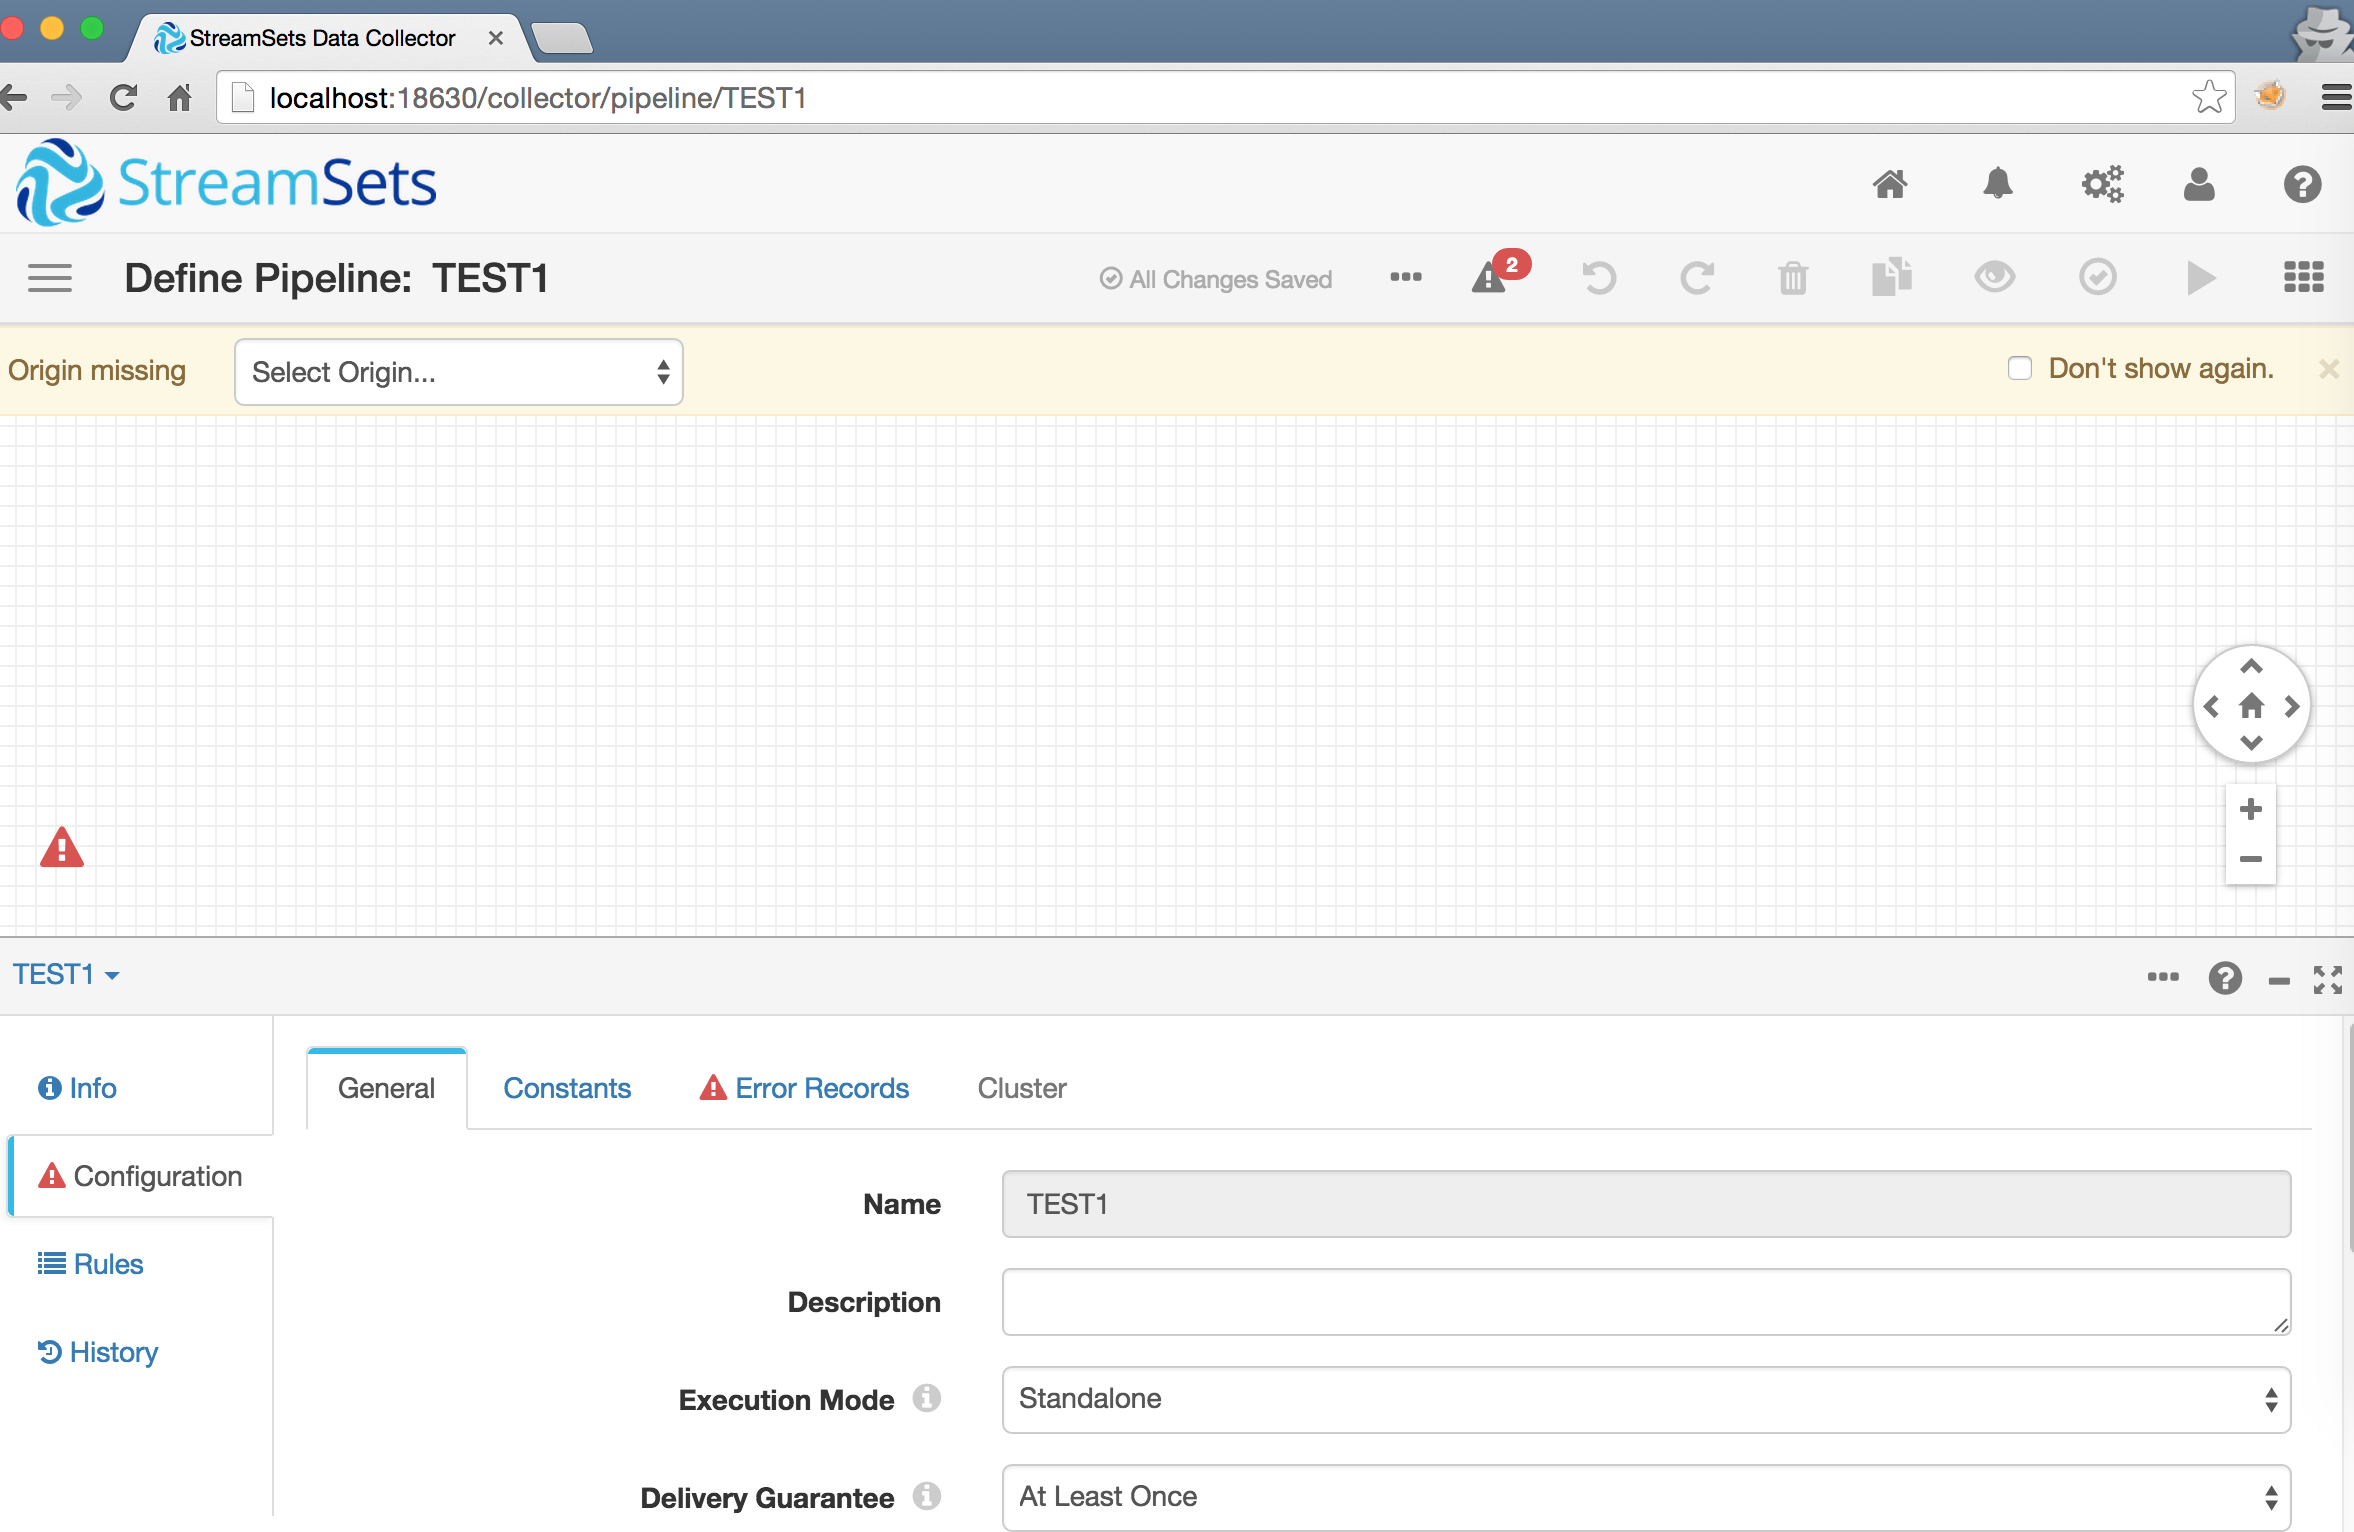Pan canvas down with the down arrow
This screenshot has height=1532, width=2354.
pyautogui.click(x=2251, y=743)
